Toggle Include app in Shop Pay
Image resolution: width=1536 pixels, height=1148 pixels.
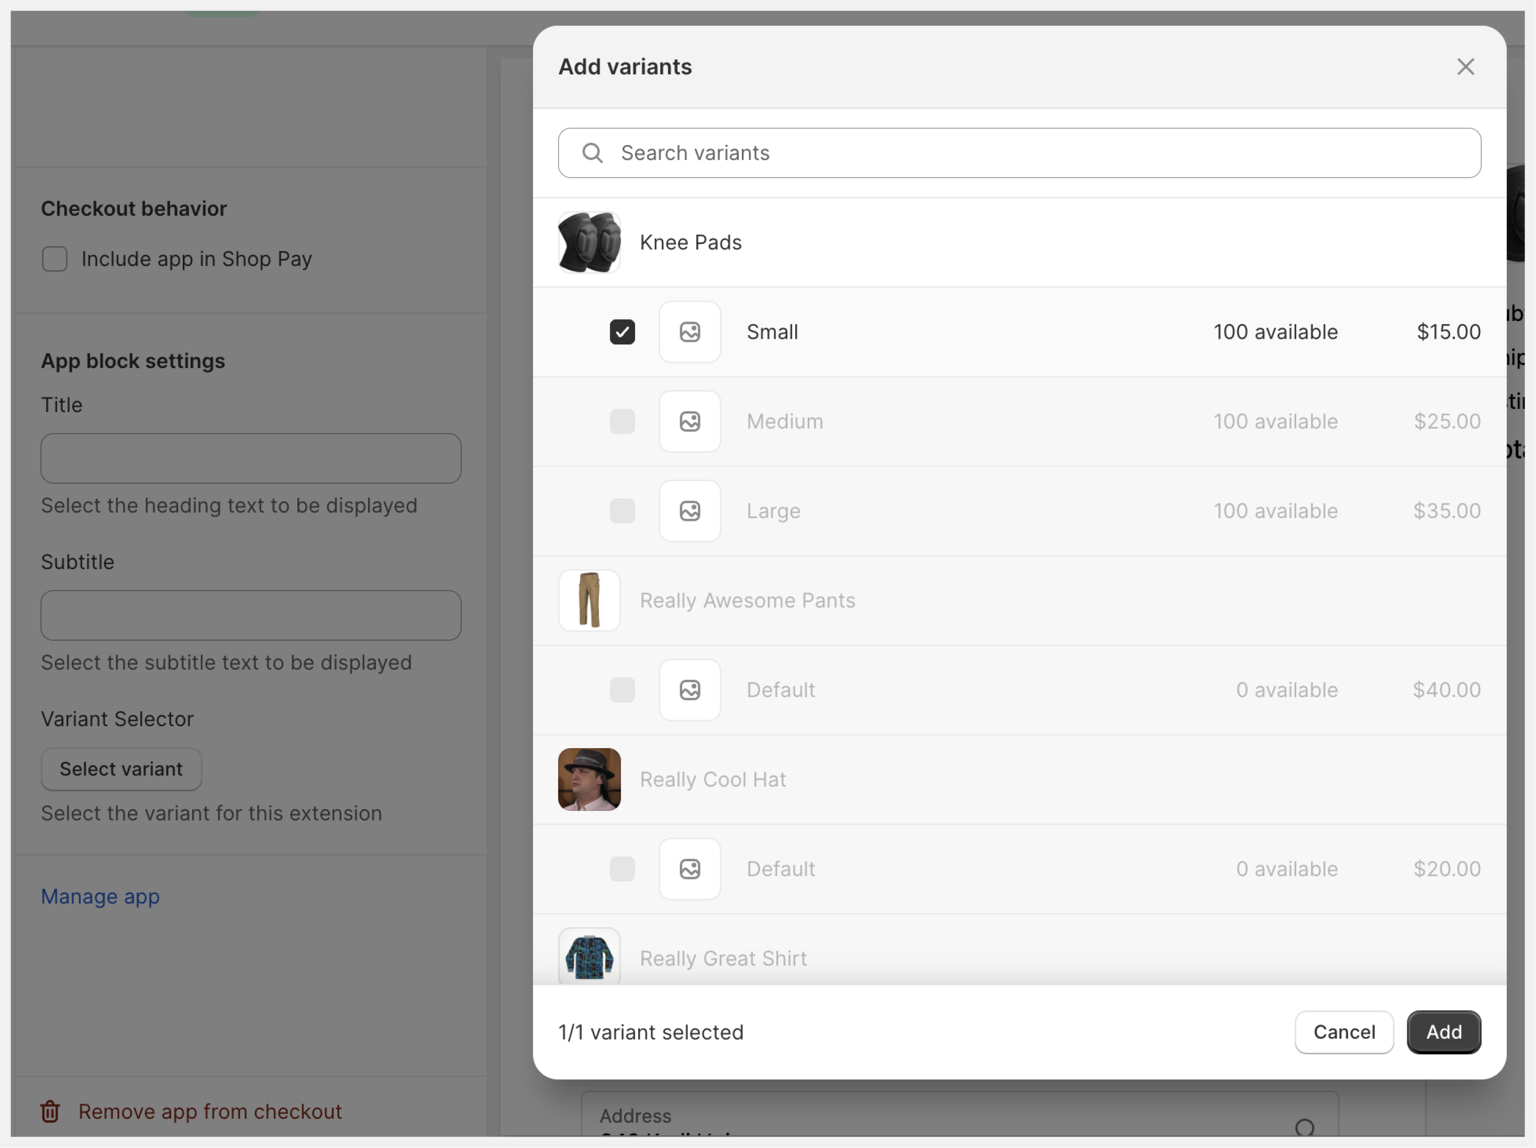pyautogui.click(x=55, y=259)
